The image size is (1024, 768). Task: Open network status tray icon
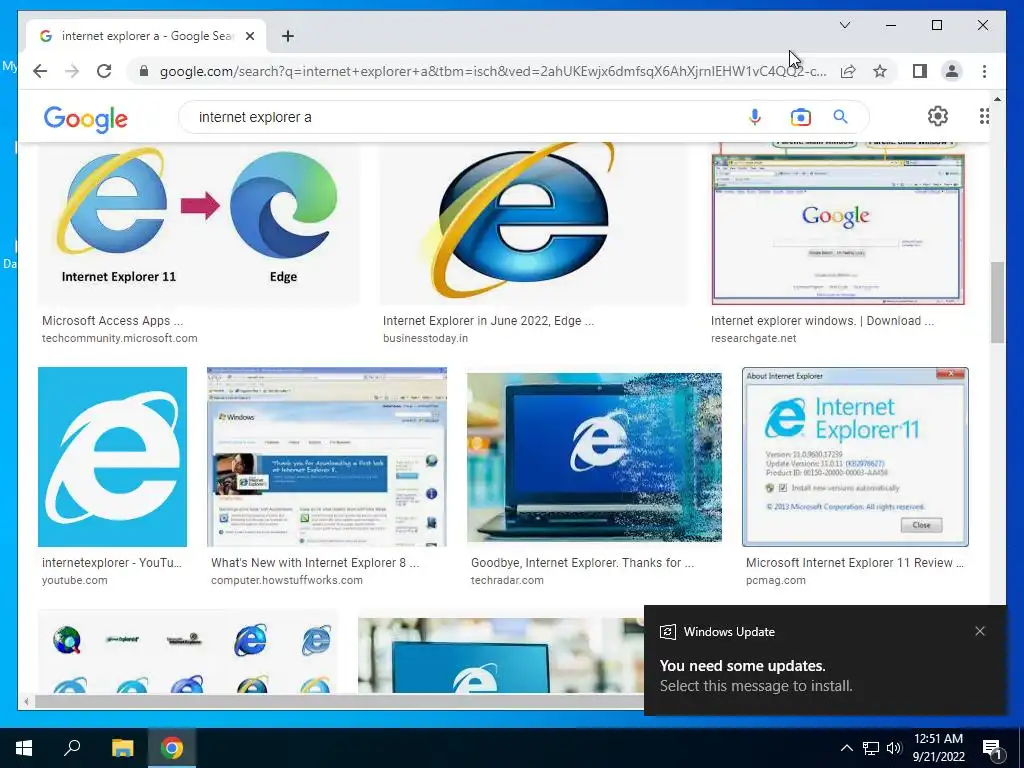tap(871, 748)
